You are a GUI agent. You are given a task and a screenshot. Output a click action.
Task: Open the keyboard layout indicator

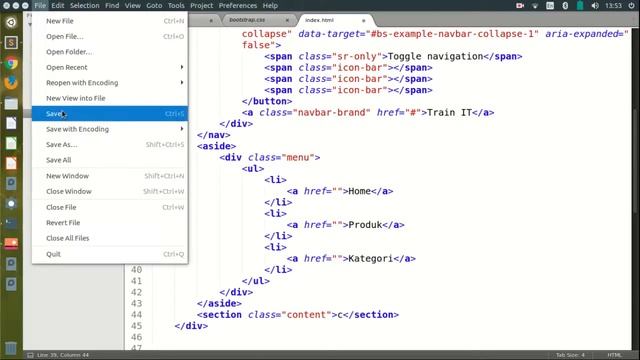click(550, 5)
